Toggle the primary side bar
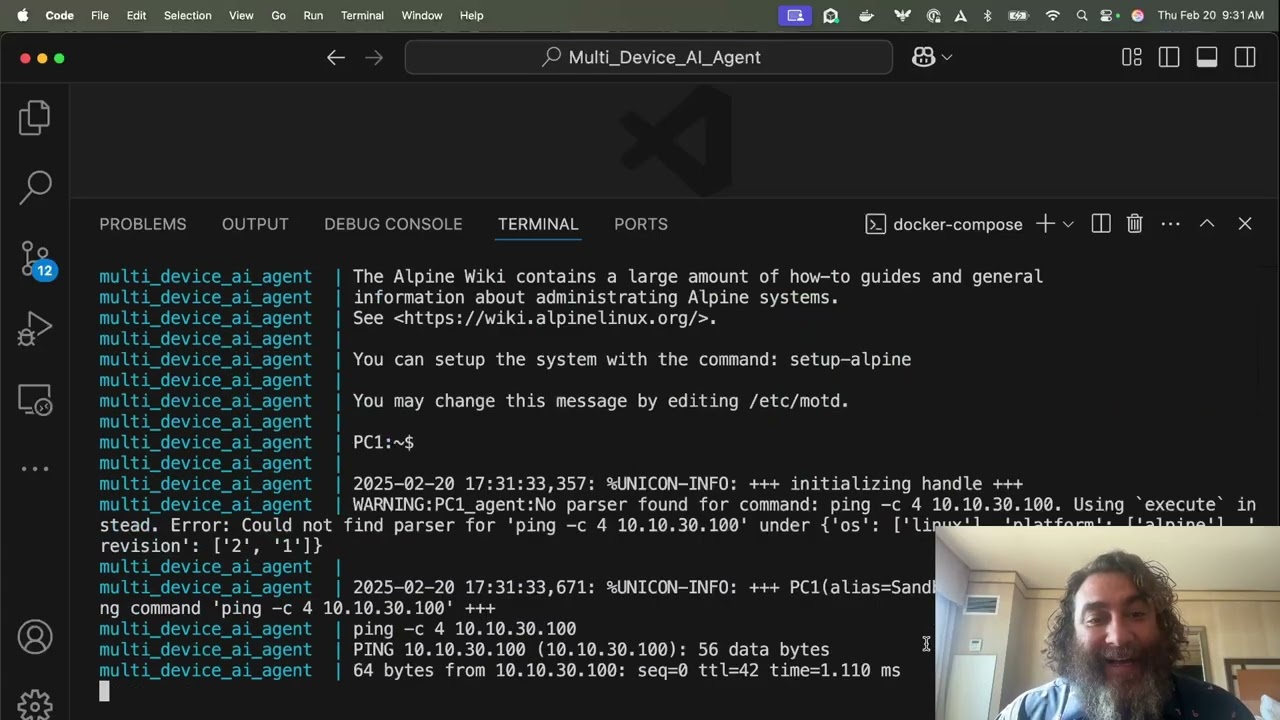 point(1169,58)
